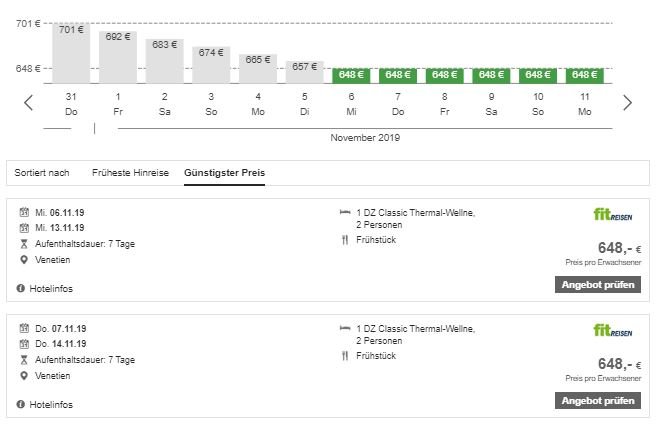Image resolution: width=658 pixels, height=424 pixels.
Task: Click the previous dates left arrow
Action: pyautogui.click(x=28, y=102)
